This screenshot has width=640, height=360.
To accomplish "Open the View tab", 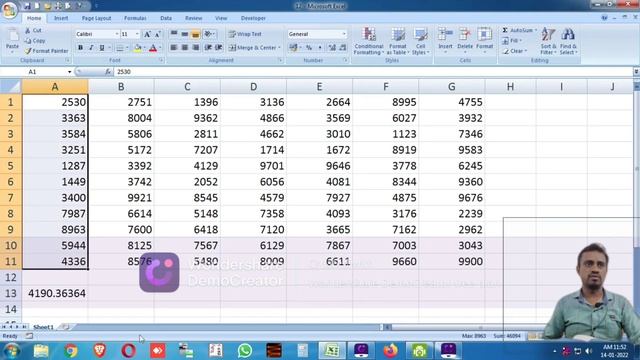I will [221, 18].
